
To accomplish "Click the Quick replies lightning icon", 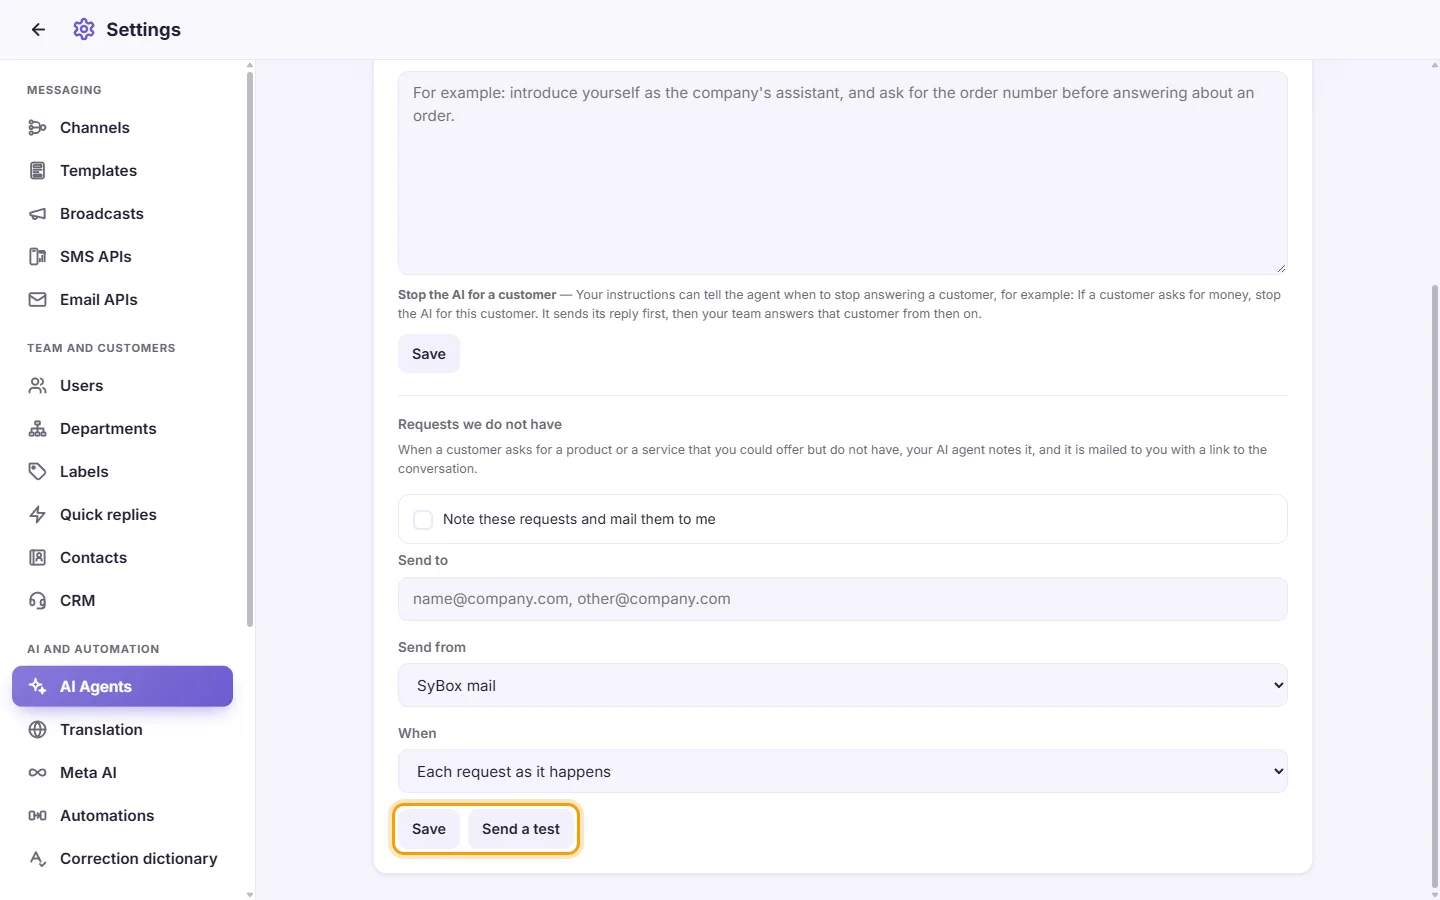I will tap(38, 515).
